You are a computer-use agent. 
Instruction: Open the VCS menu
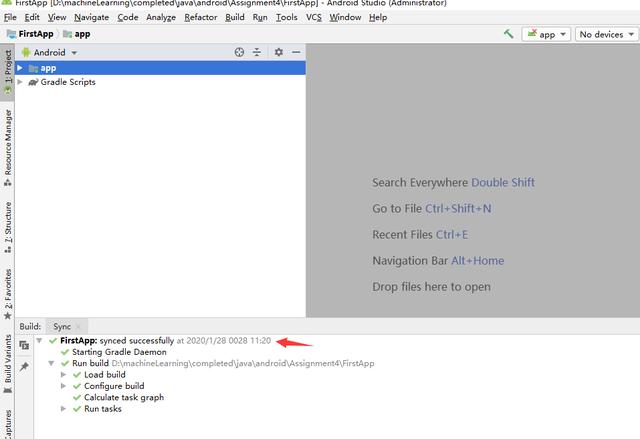tap(313, 18)
